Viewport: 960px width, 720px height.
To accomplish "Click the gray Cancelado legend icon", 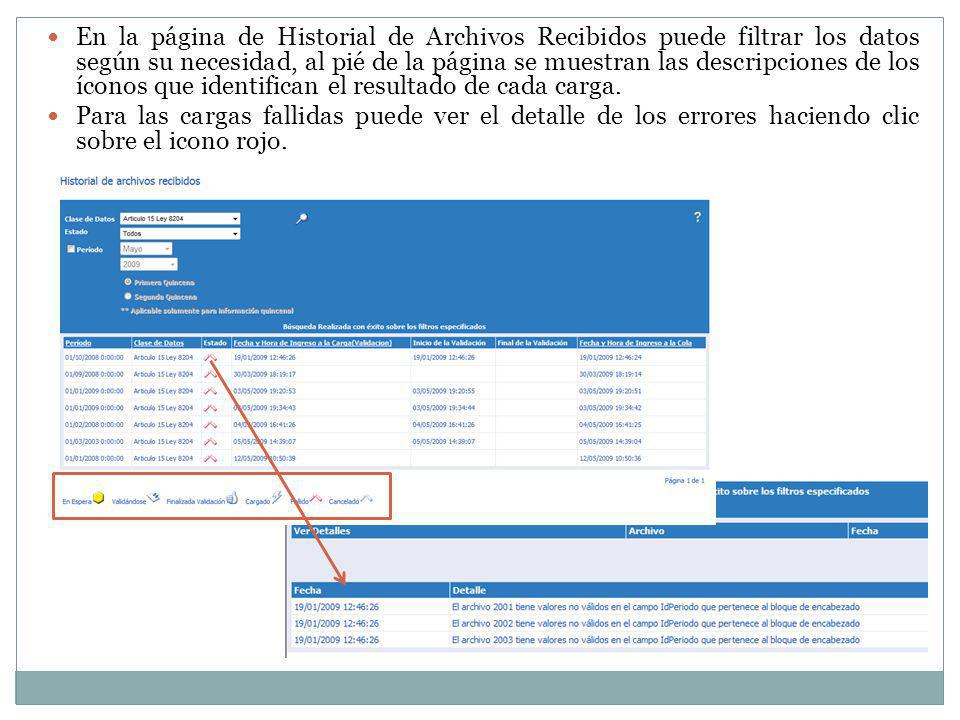I will pyautogui.click(x=366, y=499).
